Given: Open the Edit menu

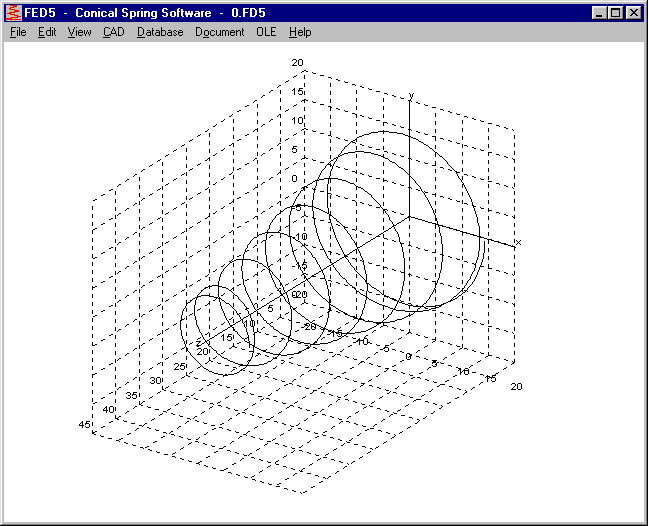Looking at the screenshot, I should [47, 32].
